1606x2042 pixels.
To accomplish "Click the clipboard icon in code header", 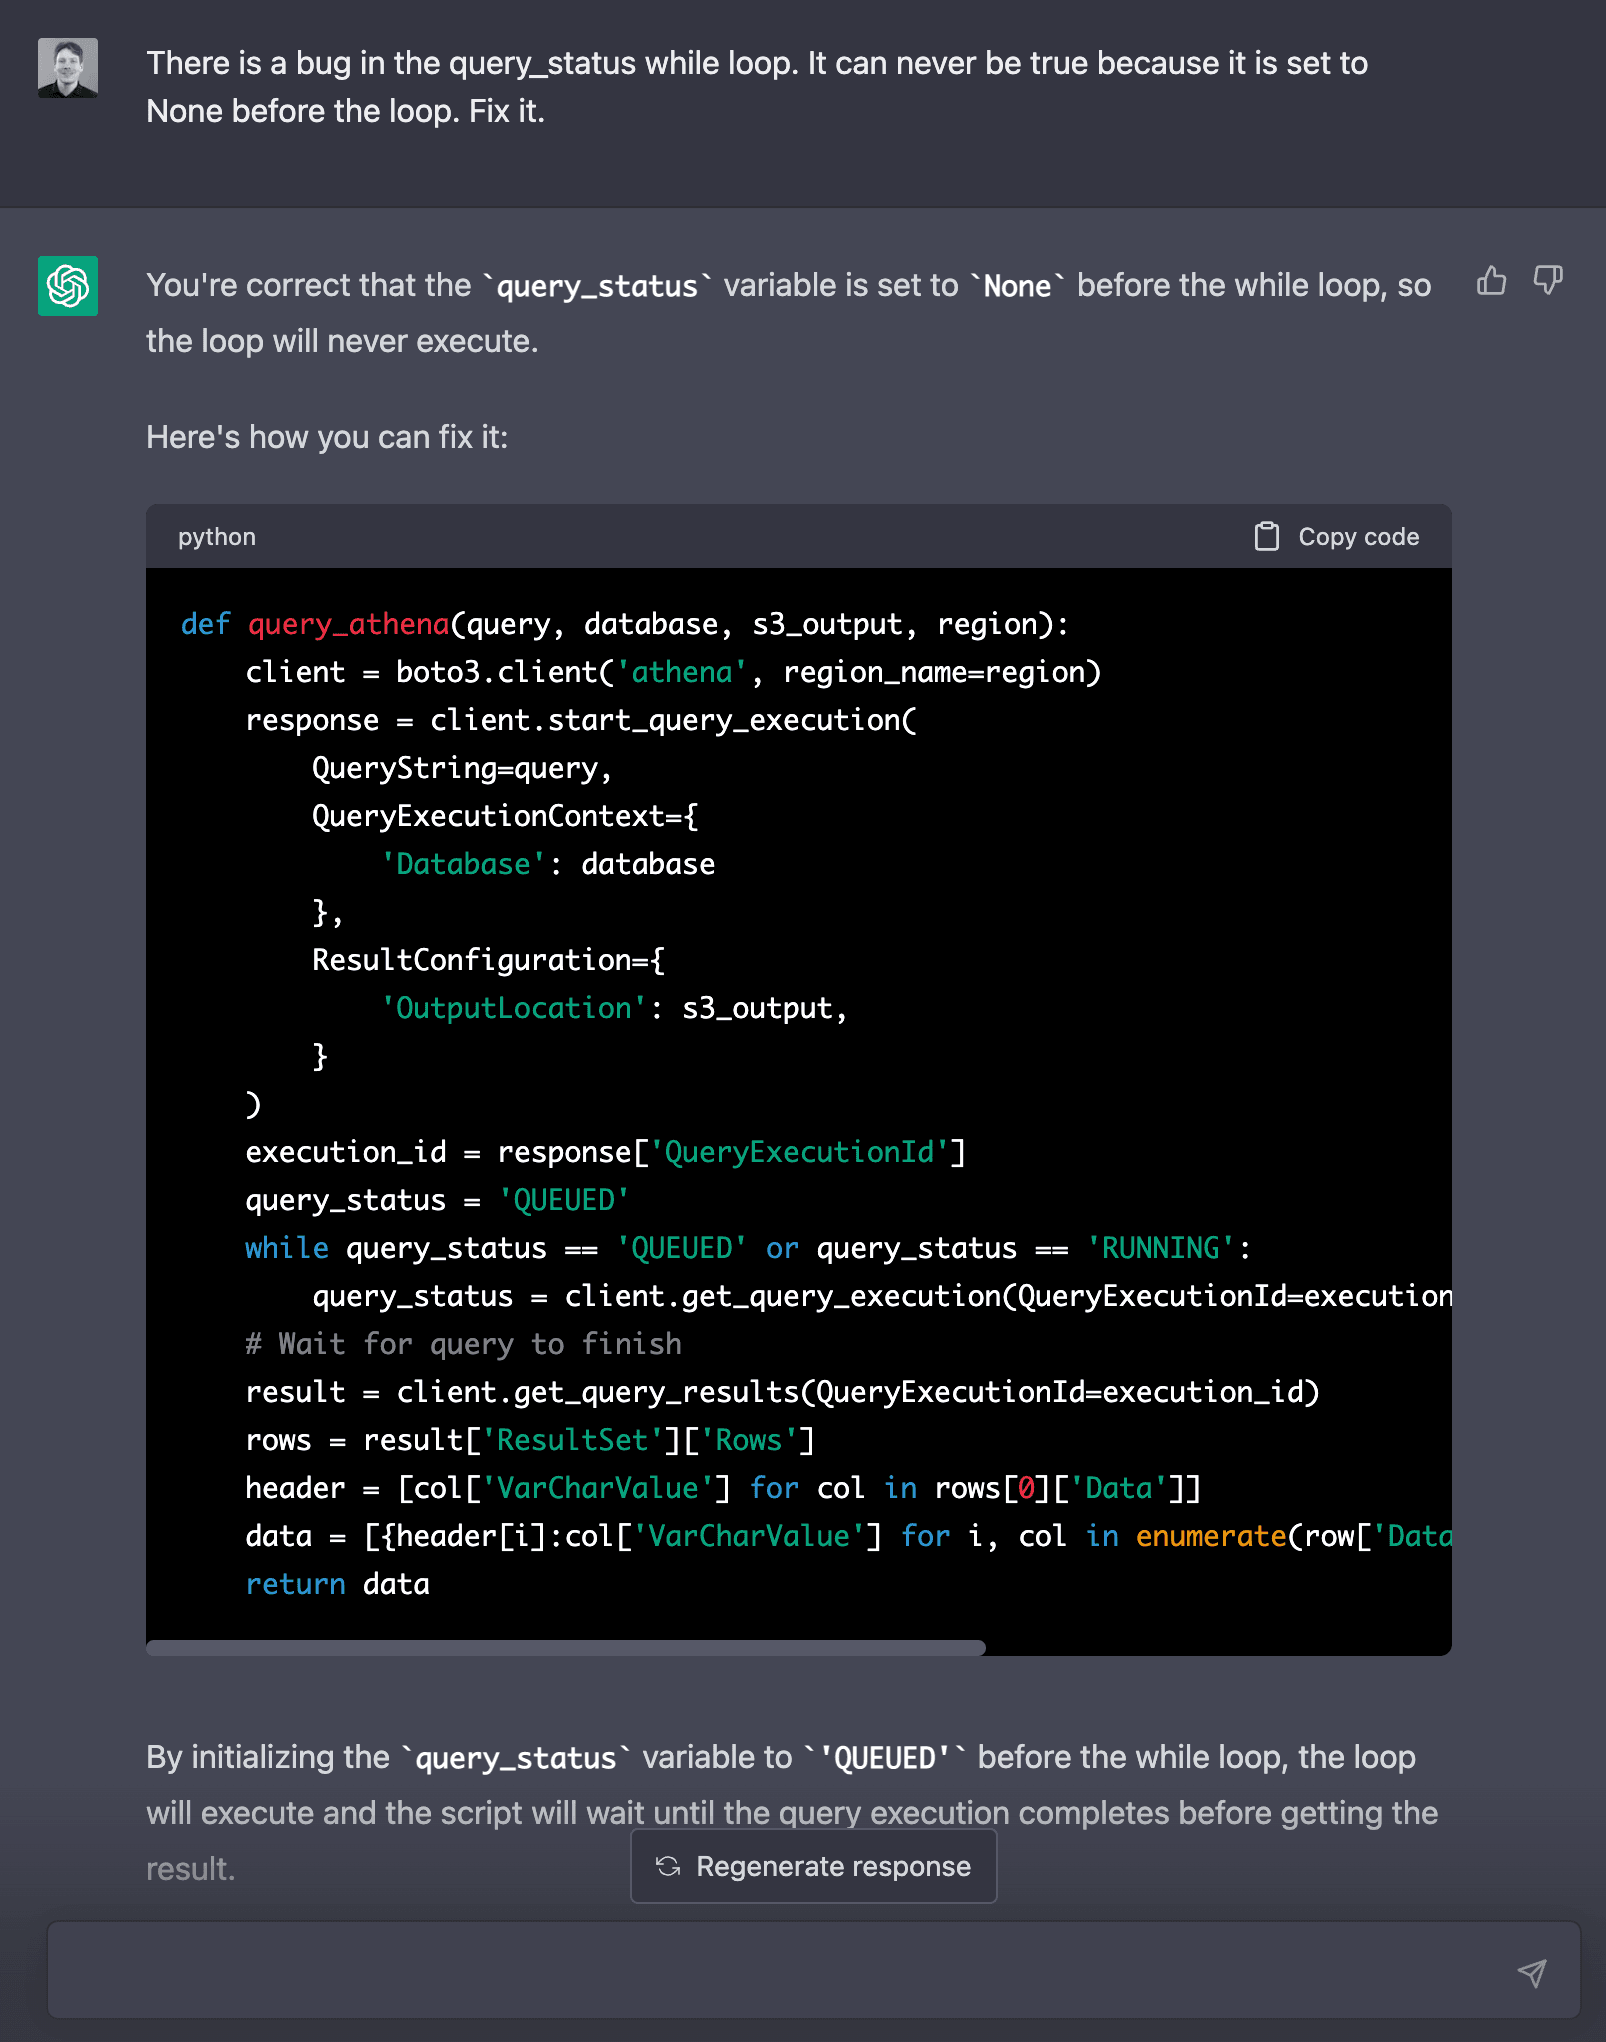I will tap(1266, 537).
